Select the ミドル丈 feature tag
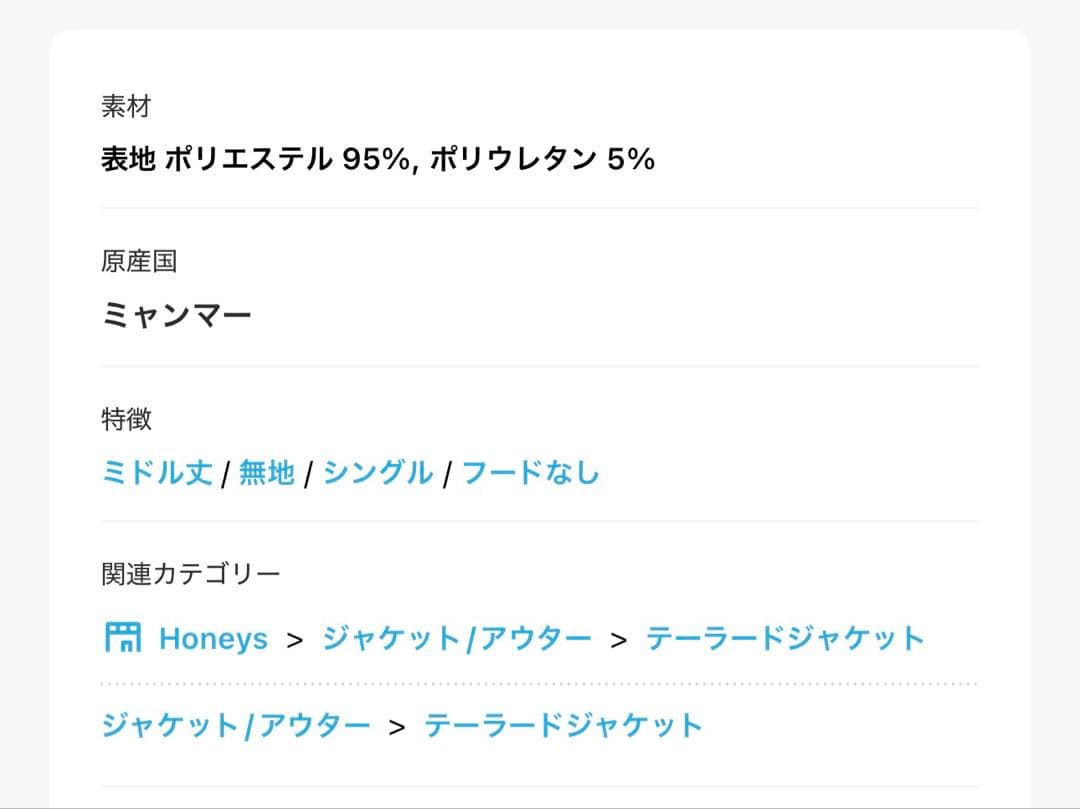 [157, 473]
